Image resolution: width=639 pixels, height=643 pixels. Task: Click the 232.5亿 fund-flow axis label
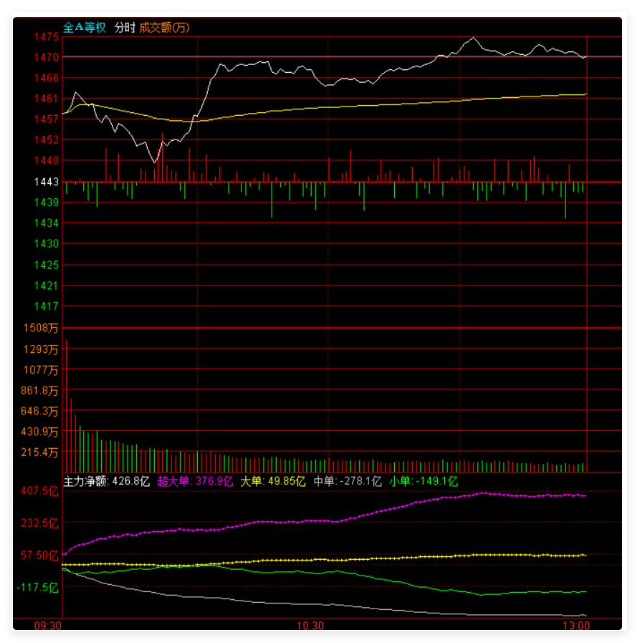pyautogui.click(x=39, y=523)
